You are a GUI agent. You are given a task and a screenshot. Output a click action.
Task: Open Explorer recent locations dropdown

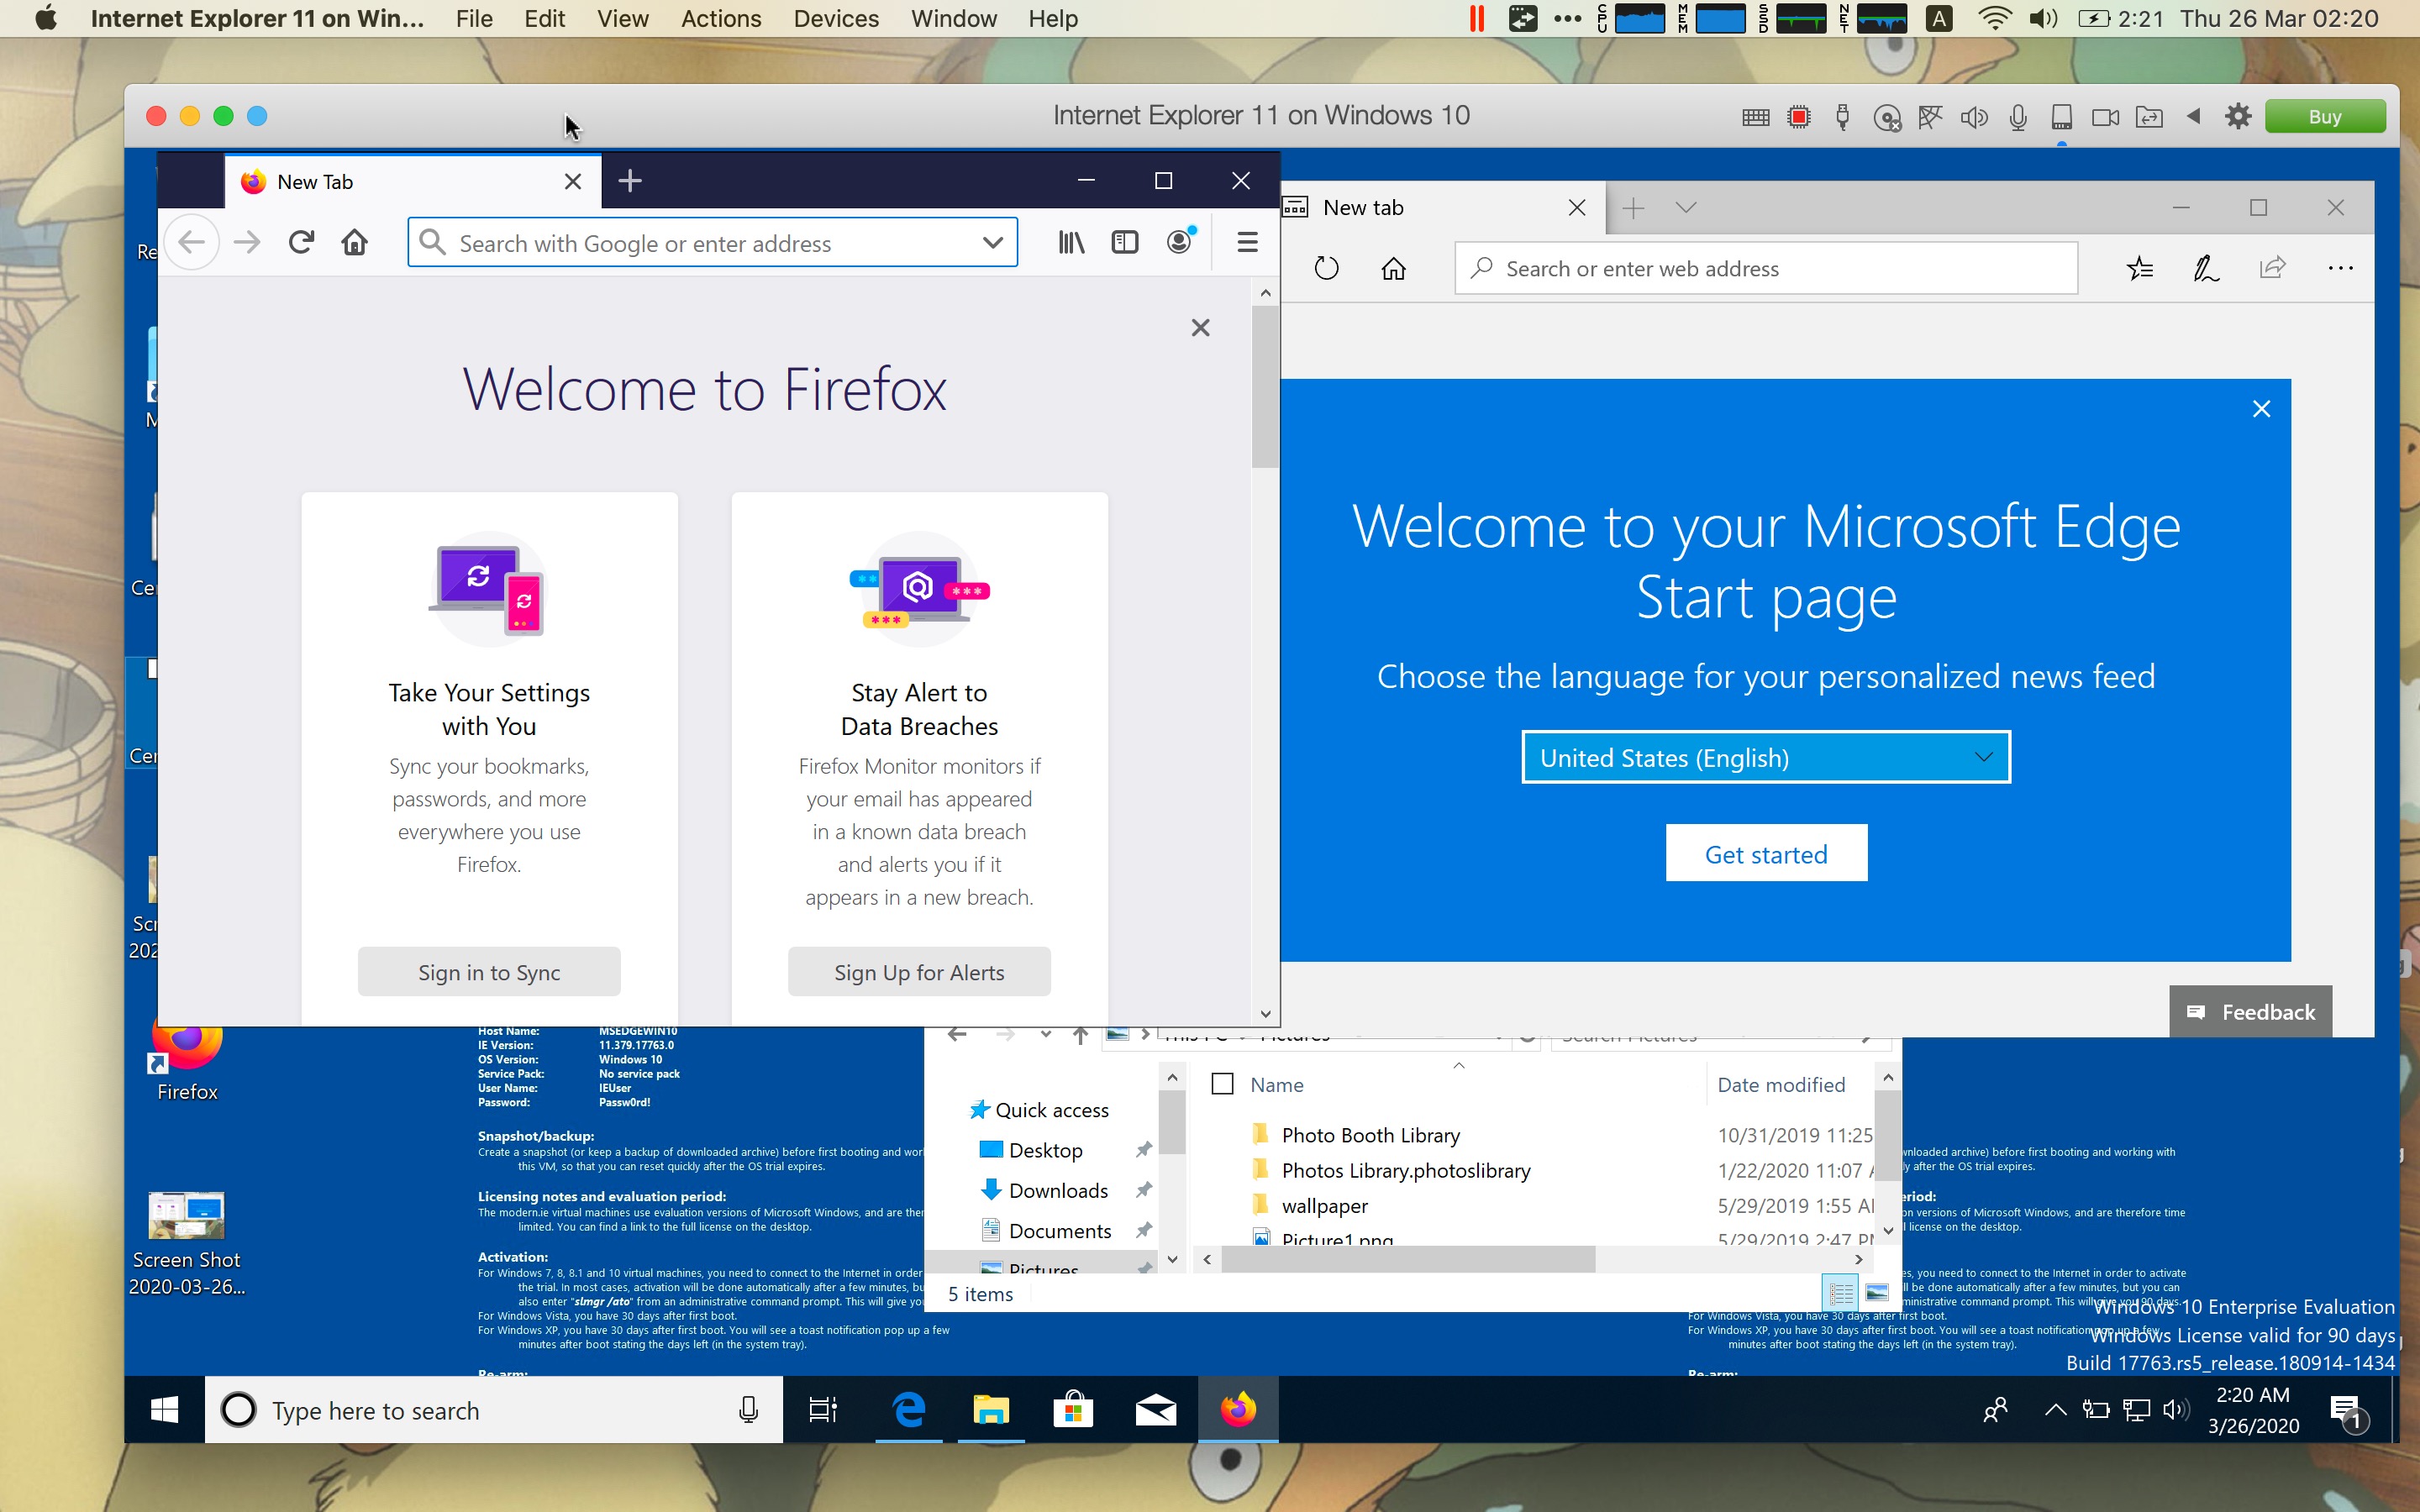click(1045, 1035)
